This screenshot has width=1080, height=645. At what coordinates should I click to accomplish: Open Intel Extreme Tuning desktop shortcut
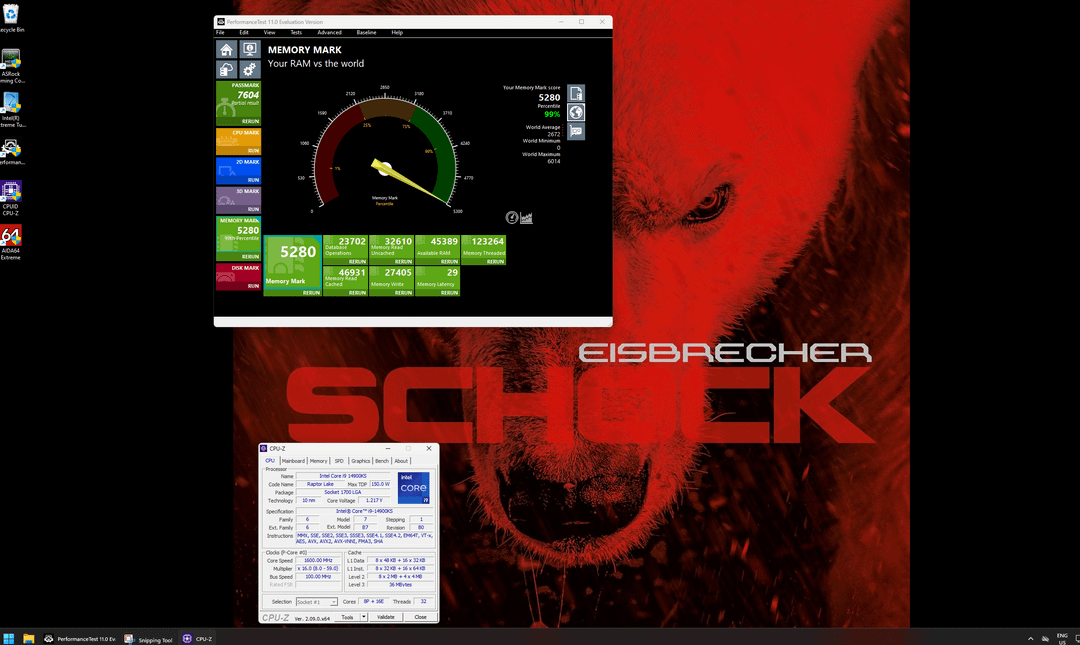[10, 110]
